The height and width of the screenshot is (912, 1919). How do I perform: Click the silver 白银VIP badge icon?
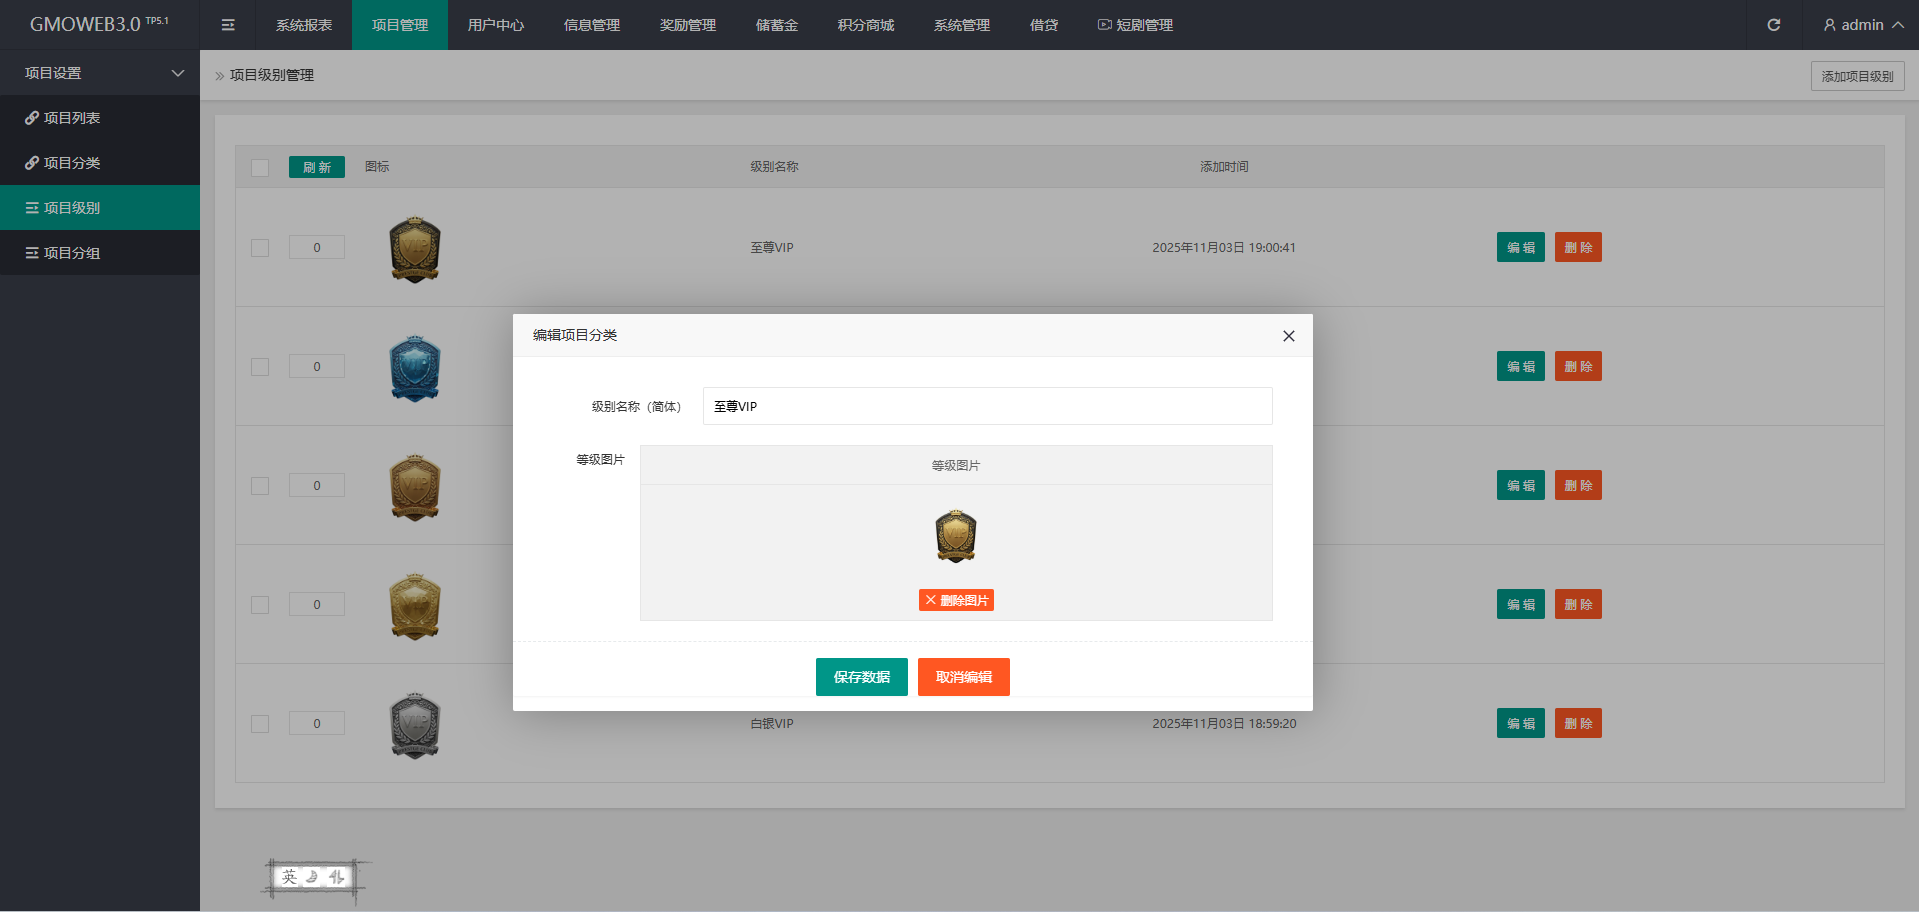[414, 725]
